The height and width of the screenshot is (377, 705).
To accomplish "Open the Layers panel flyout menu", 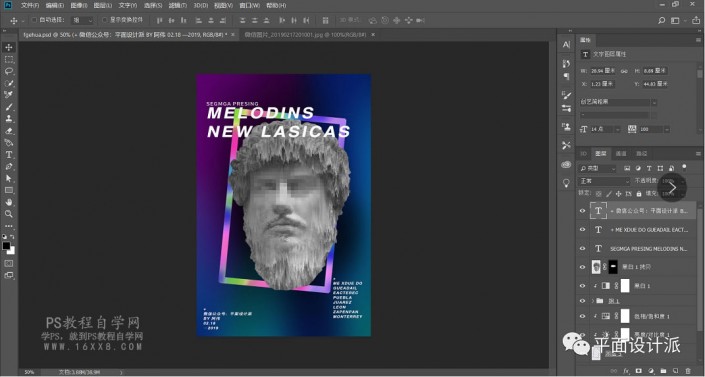I will pos(698,153).
